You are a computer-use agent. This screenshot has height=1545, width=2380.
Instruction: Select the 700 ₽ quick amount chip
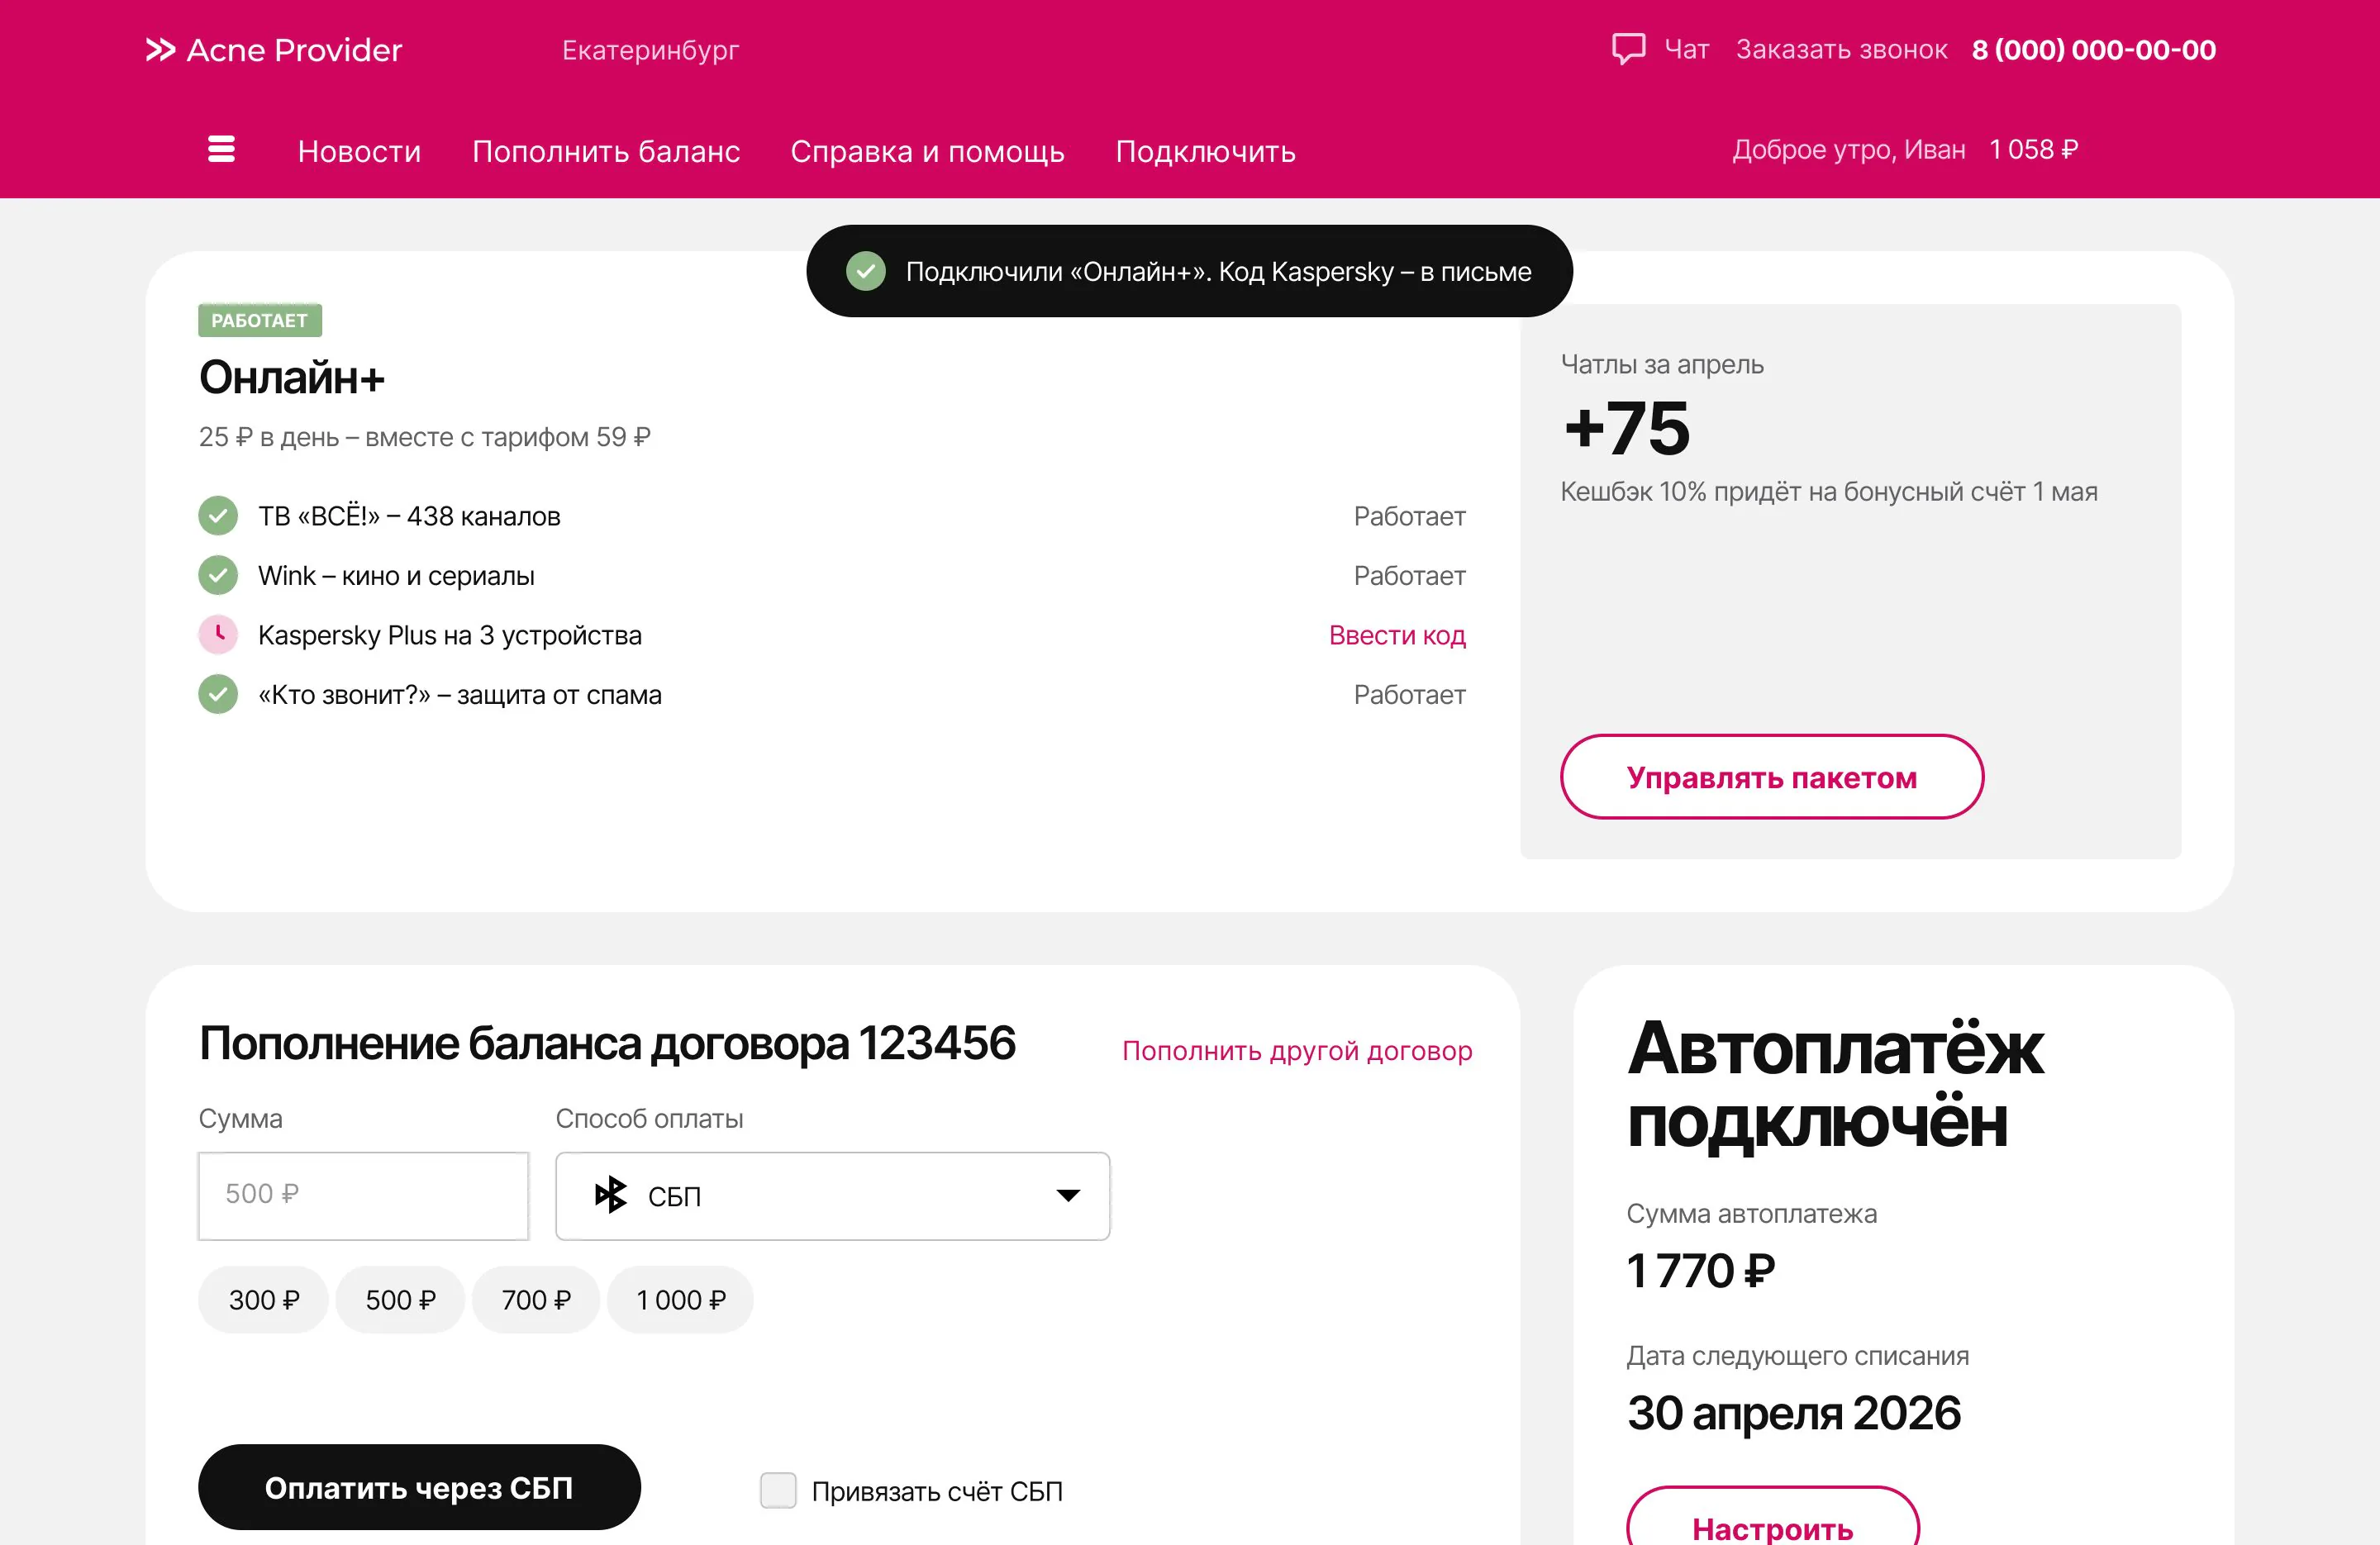click(536, 1300)
